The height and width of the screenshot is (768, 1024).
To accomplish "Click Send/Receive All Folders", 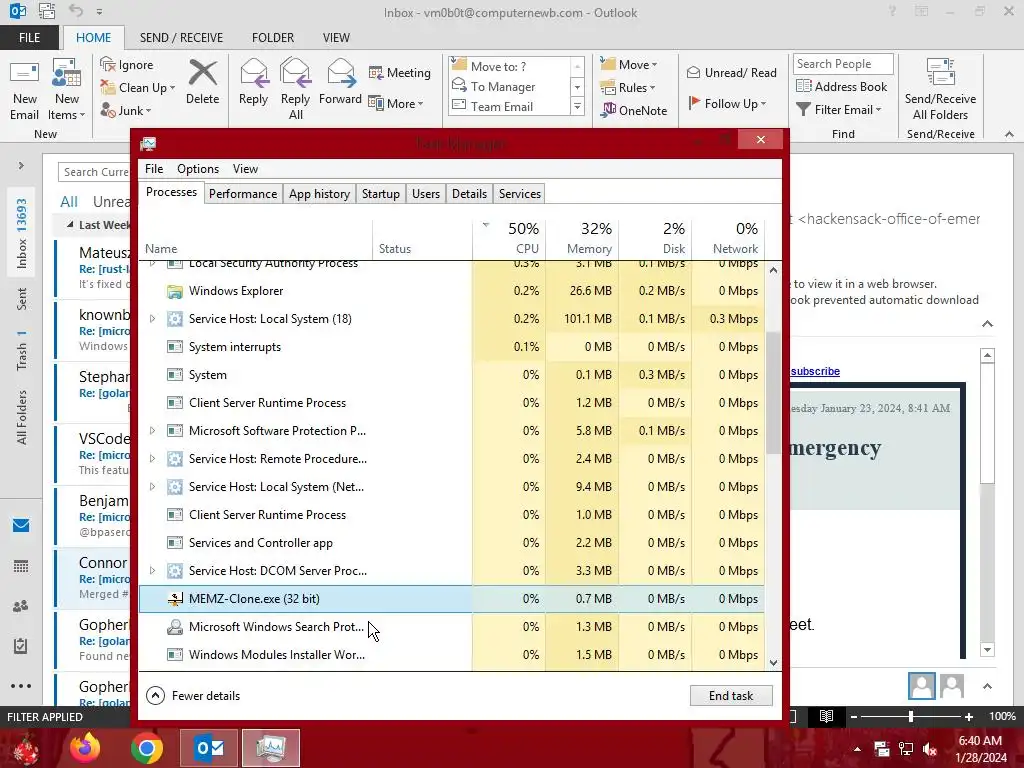I will (940, 89).
